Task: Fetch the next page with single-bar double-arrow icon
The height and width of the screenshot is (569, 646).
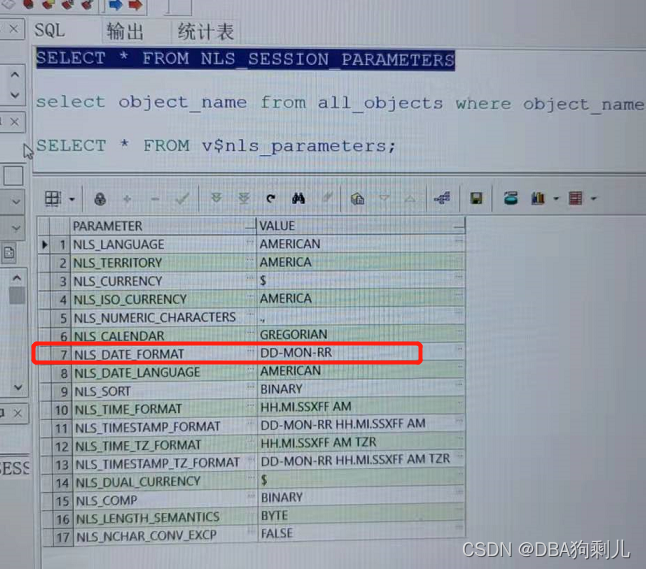Action: coord(216,198)
